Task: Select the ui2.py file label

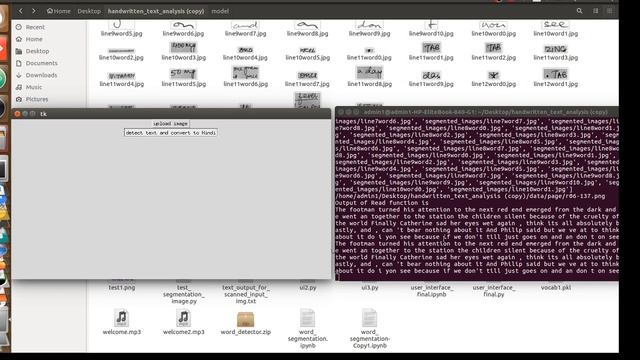Action: point(307,287)
